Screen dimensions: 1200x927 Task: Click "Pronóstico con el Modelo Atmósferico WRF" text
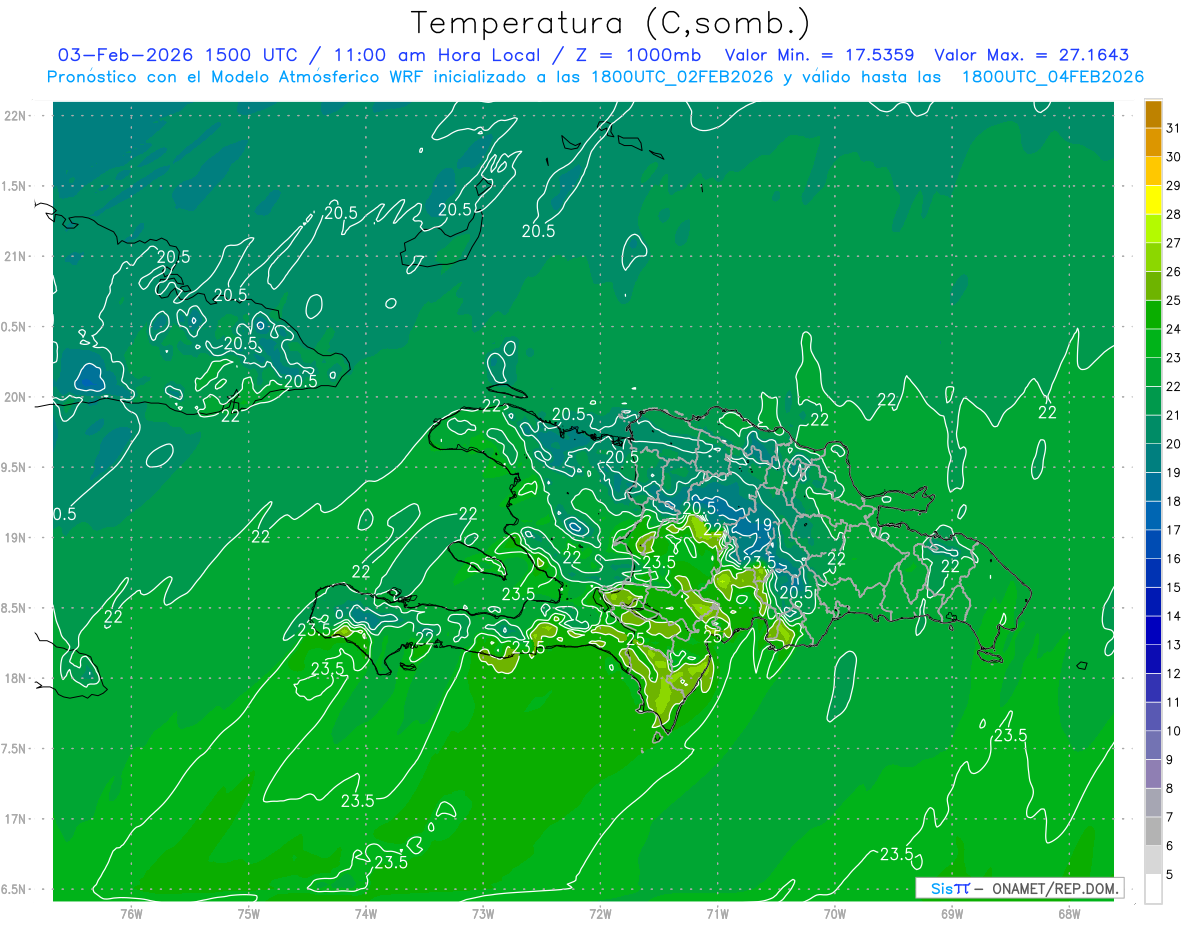pos(236,77)
